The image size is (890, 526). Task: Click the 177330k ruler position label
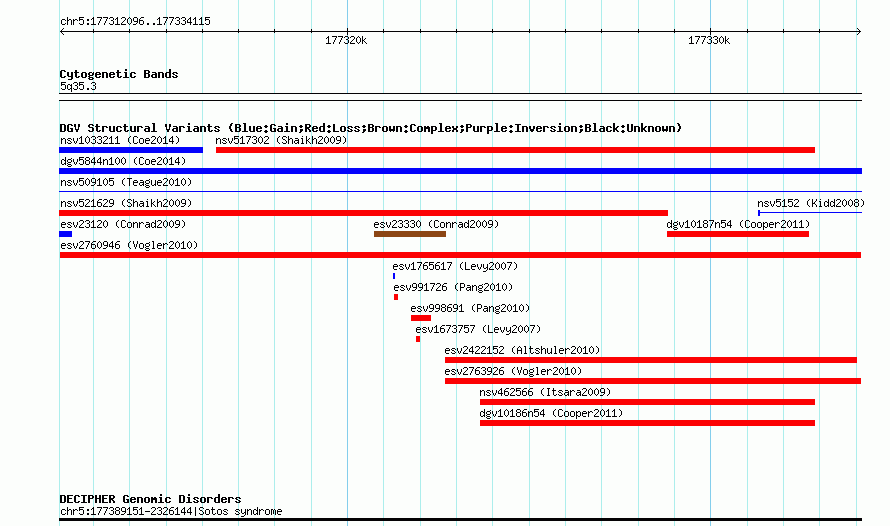point(709,41)
